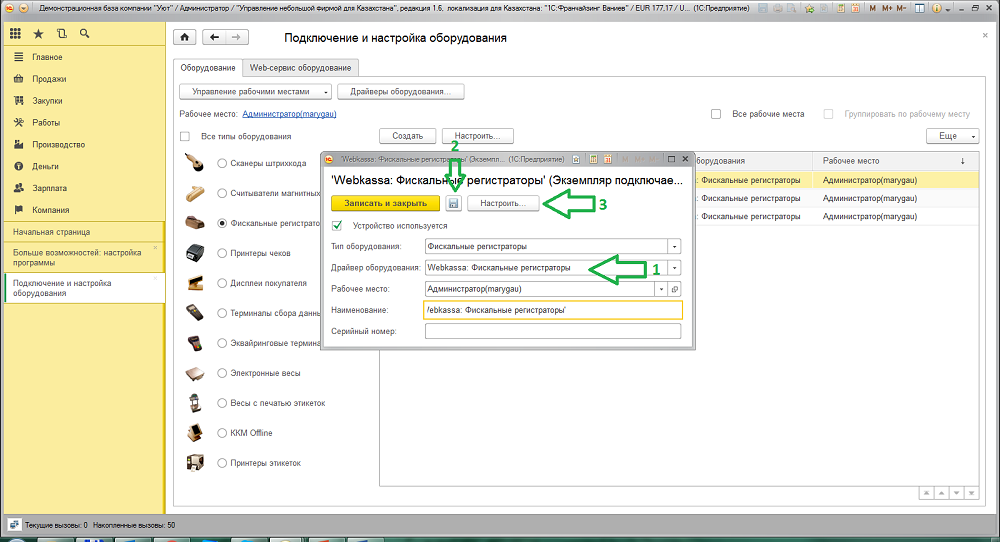The width and height of the screenshot is (1000, 542).
Task: Click Настроить button above equipment list
Action: coord(478,136)
